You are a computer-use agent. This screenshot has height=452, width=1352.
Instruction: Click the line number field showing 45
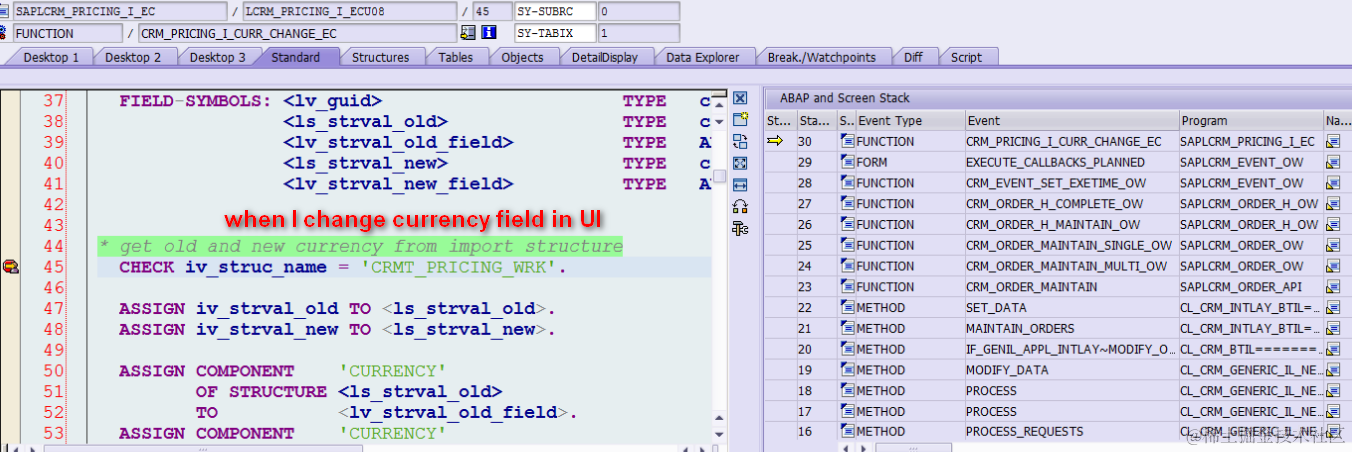(490, 11)
